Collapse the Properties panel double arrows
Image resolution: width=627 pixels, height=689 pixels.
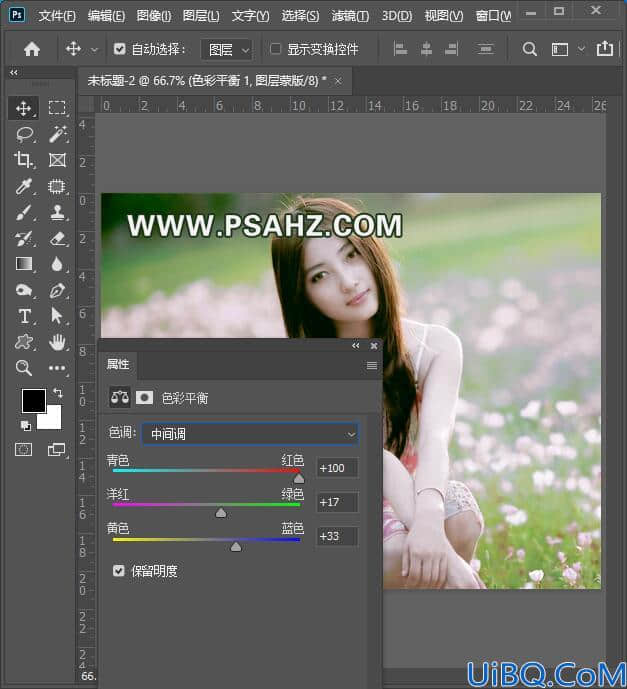click(355, 346)
